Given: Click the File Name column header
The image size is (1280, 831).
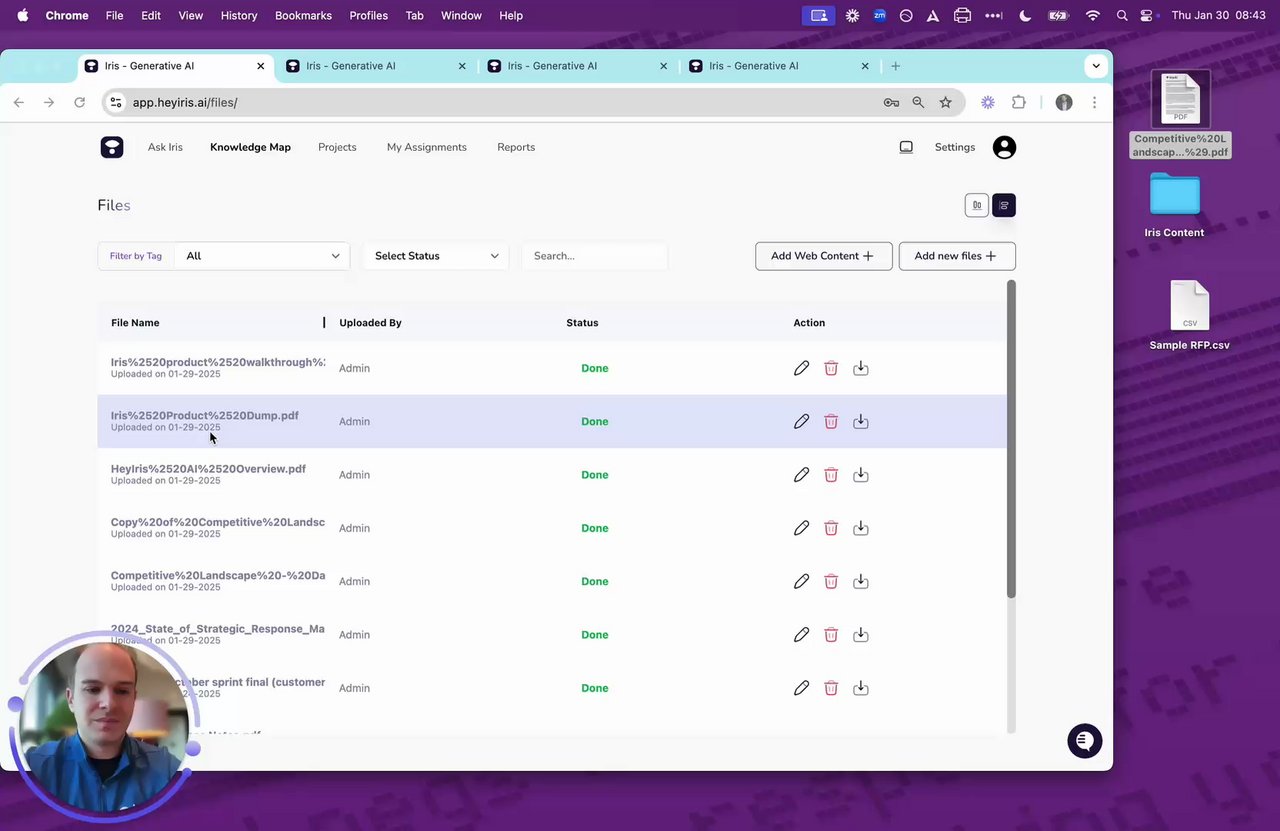Looking at the screenshot, I should pyautogui.click(x=135, y=323).
